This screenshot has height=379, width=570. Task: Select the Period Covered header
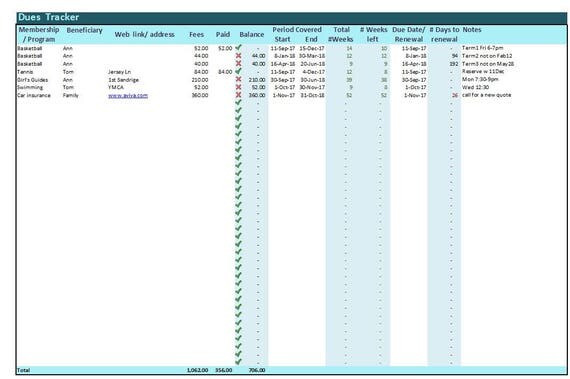click(x=297, y=30)
